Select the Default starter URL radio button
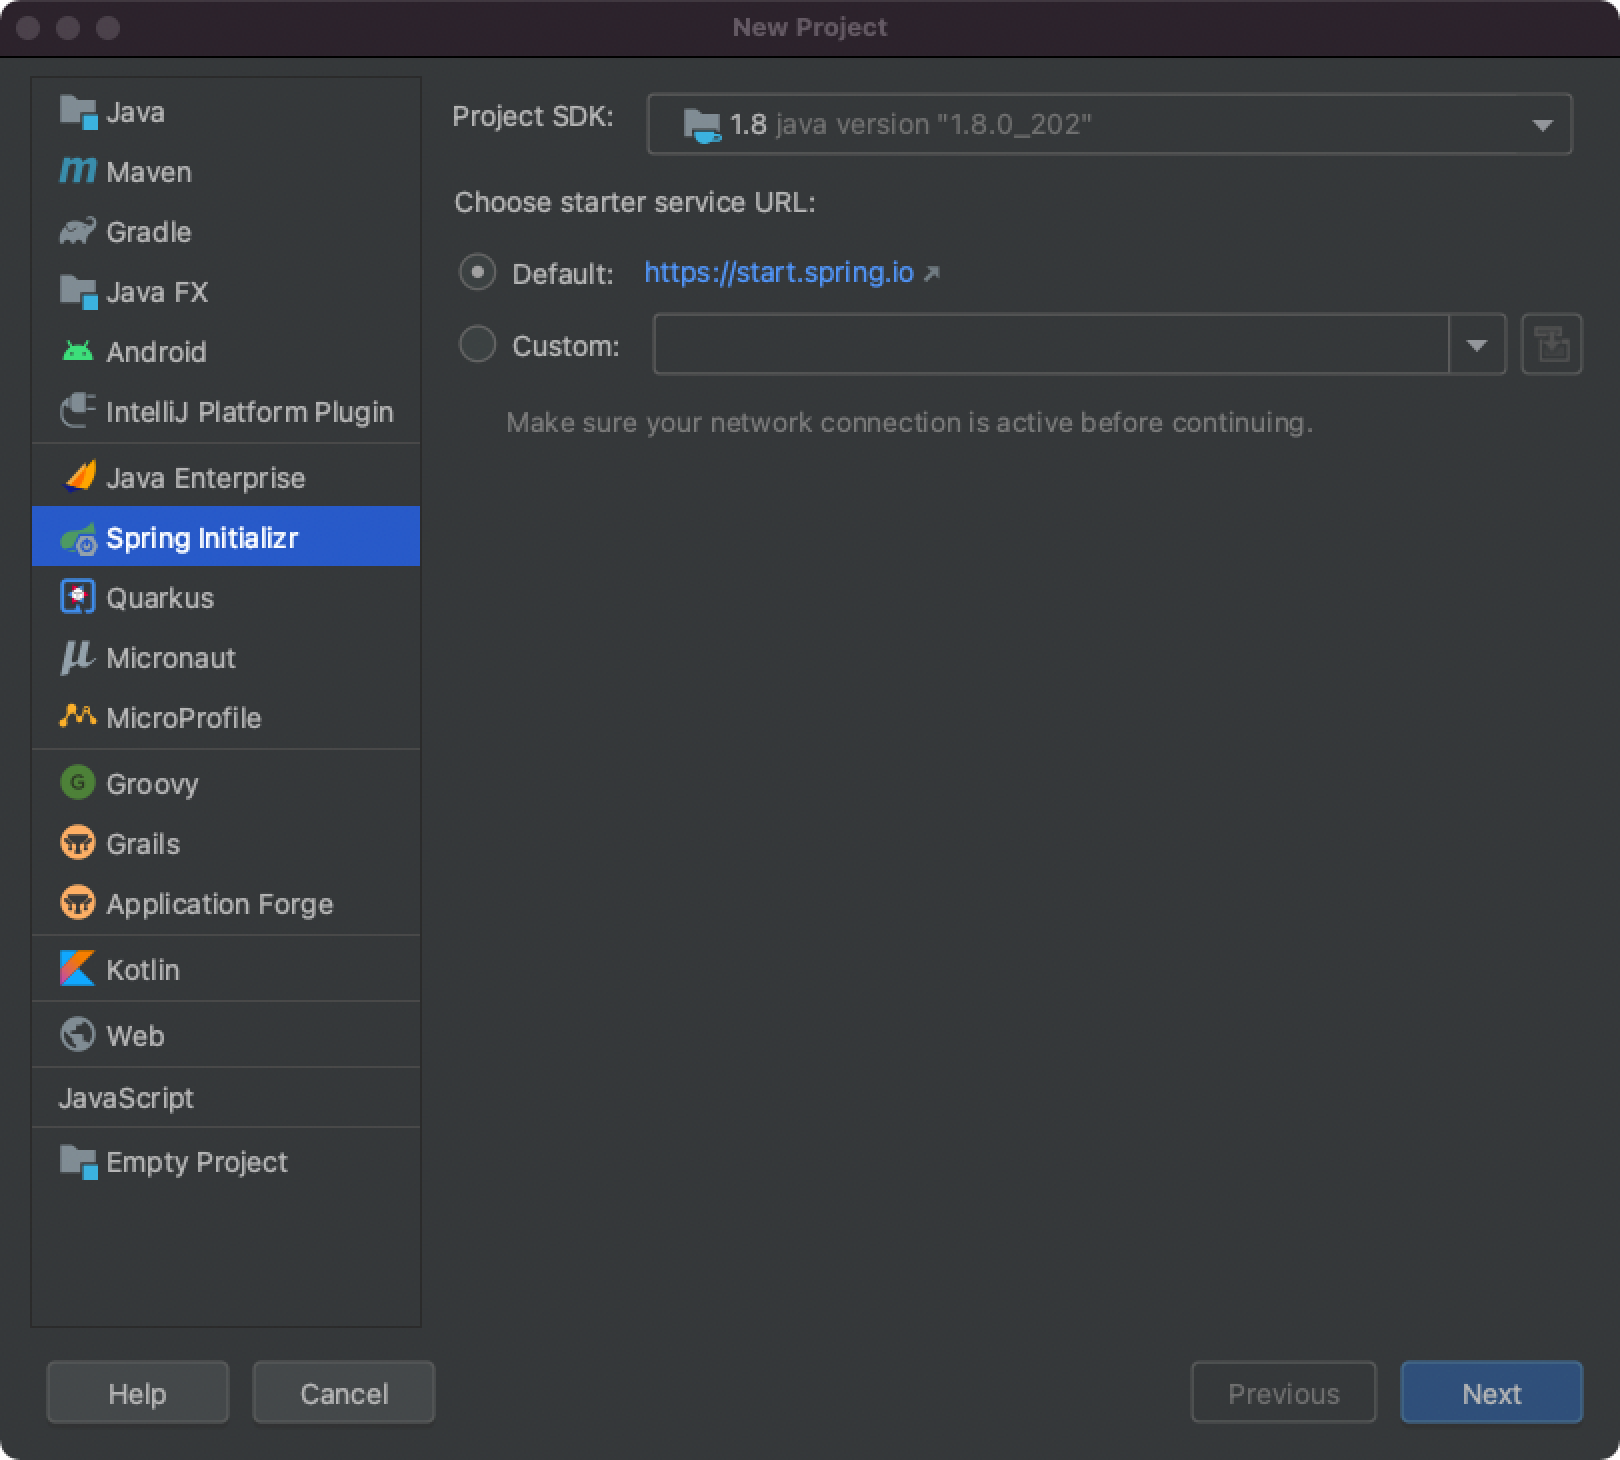Viewport: 1620px width, 1460px height. coord(477,272)
